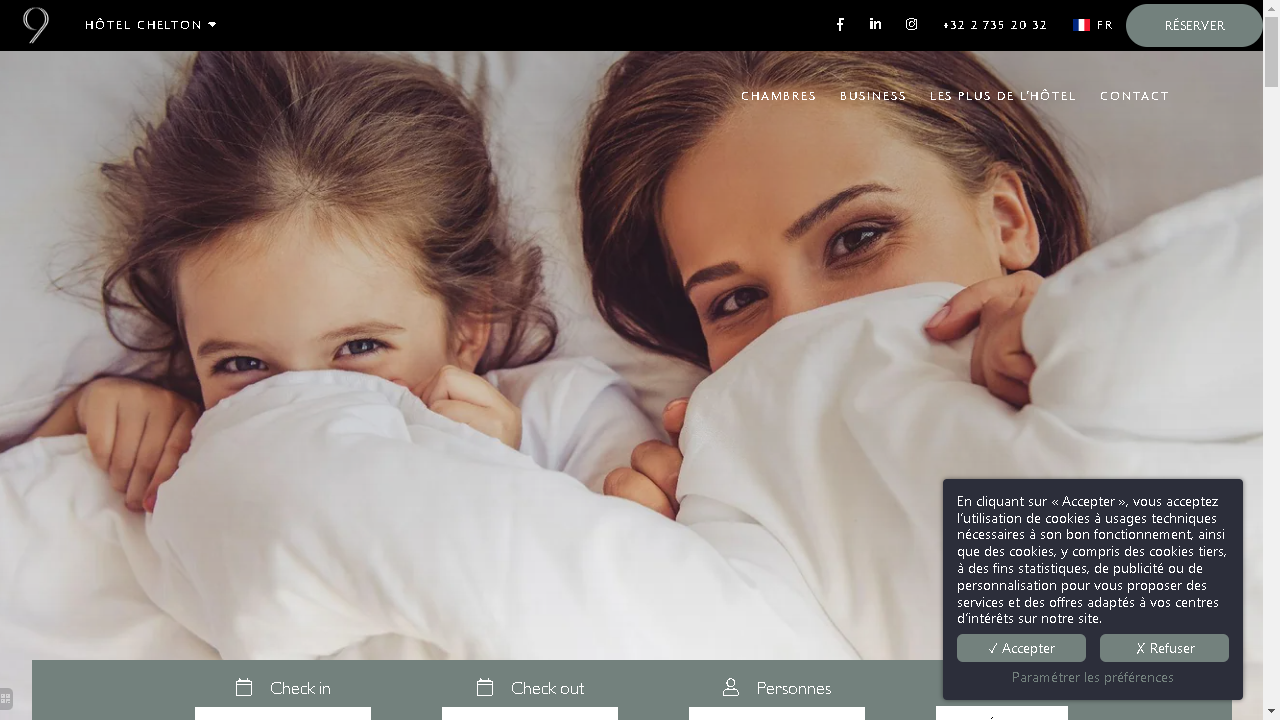Image resolution: width=1280 pixels, height=720 pixels.
Task: Open the LinkedIn page icon
Action: pos(875,24)
